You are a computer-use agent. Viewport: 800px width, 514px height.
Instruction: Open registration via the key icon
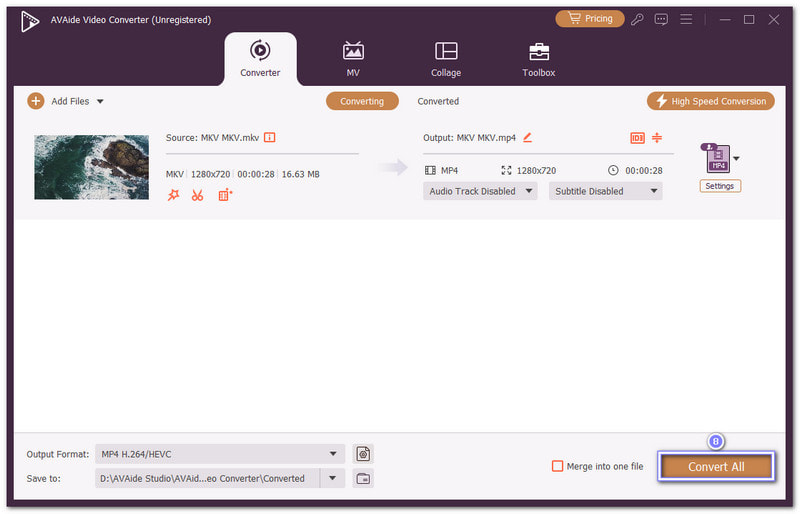click(x=637, y=19)
